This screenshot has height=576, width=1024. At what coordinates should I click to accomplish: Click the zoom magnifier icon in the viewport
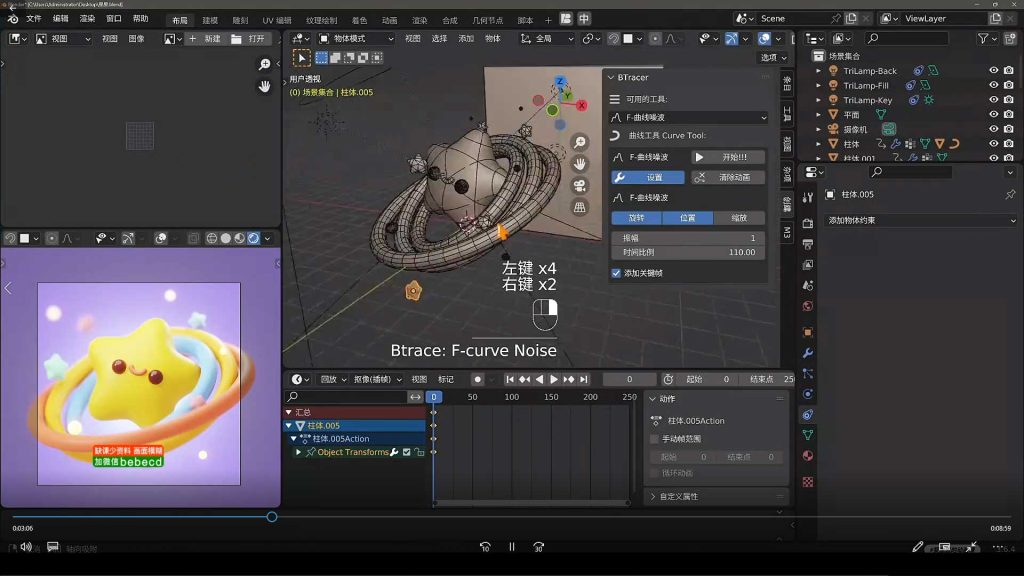click(x=580, y=143)
